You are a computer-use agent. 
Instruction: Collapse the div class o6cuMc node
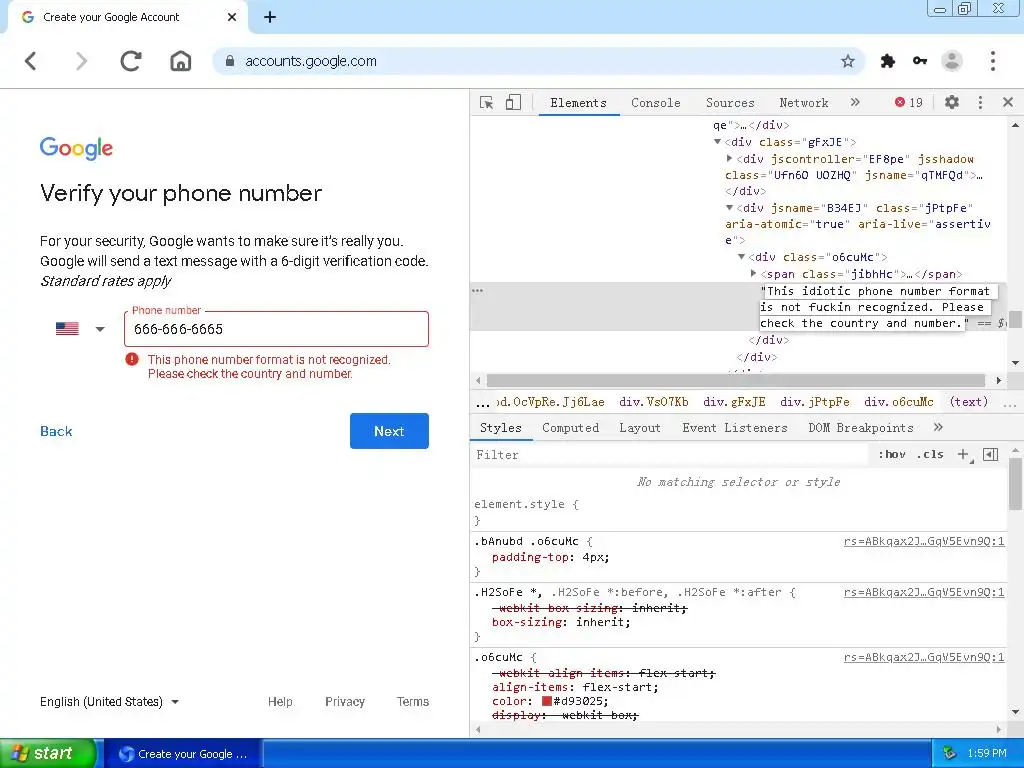[x=742, y=257]
